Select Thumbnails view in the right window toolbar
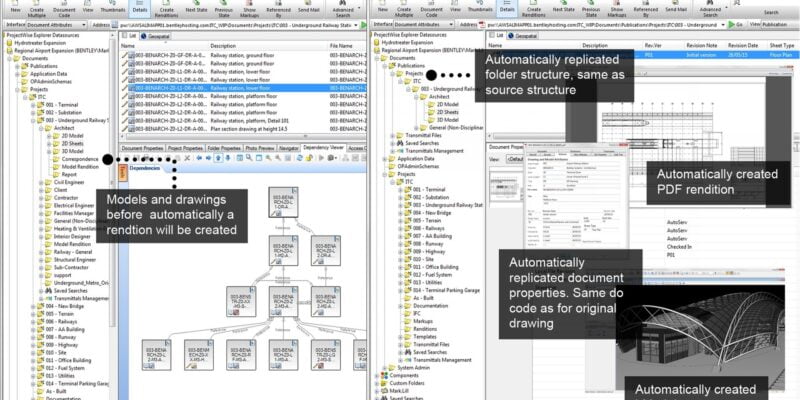The height and width of the screenshot is (400, 800). (x=481, y=7)
